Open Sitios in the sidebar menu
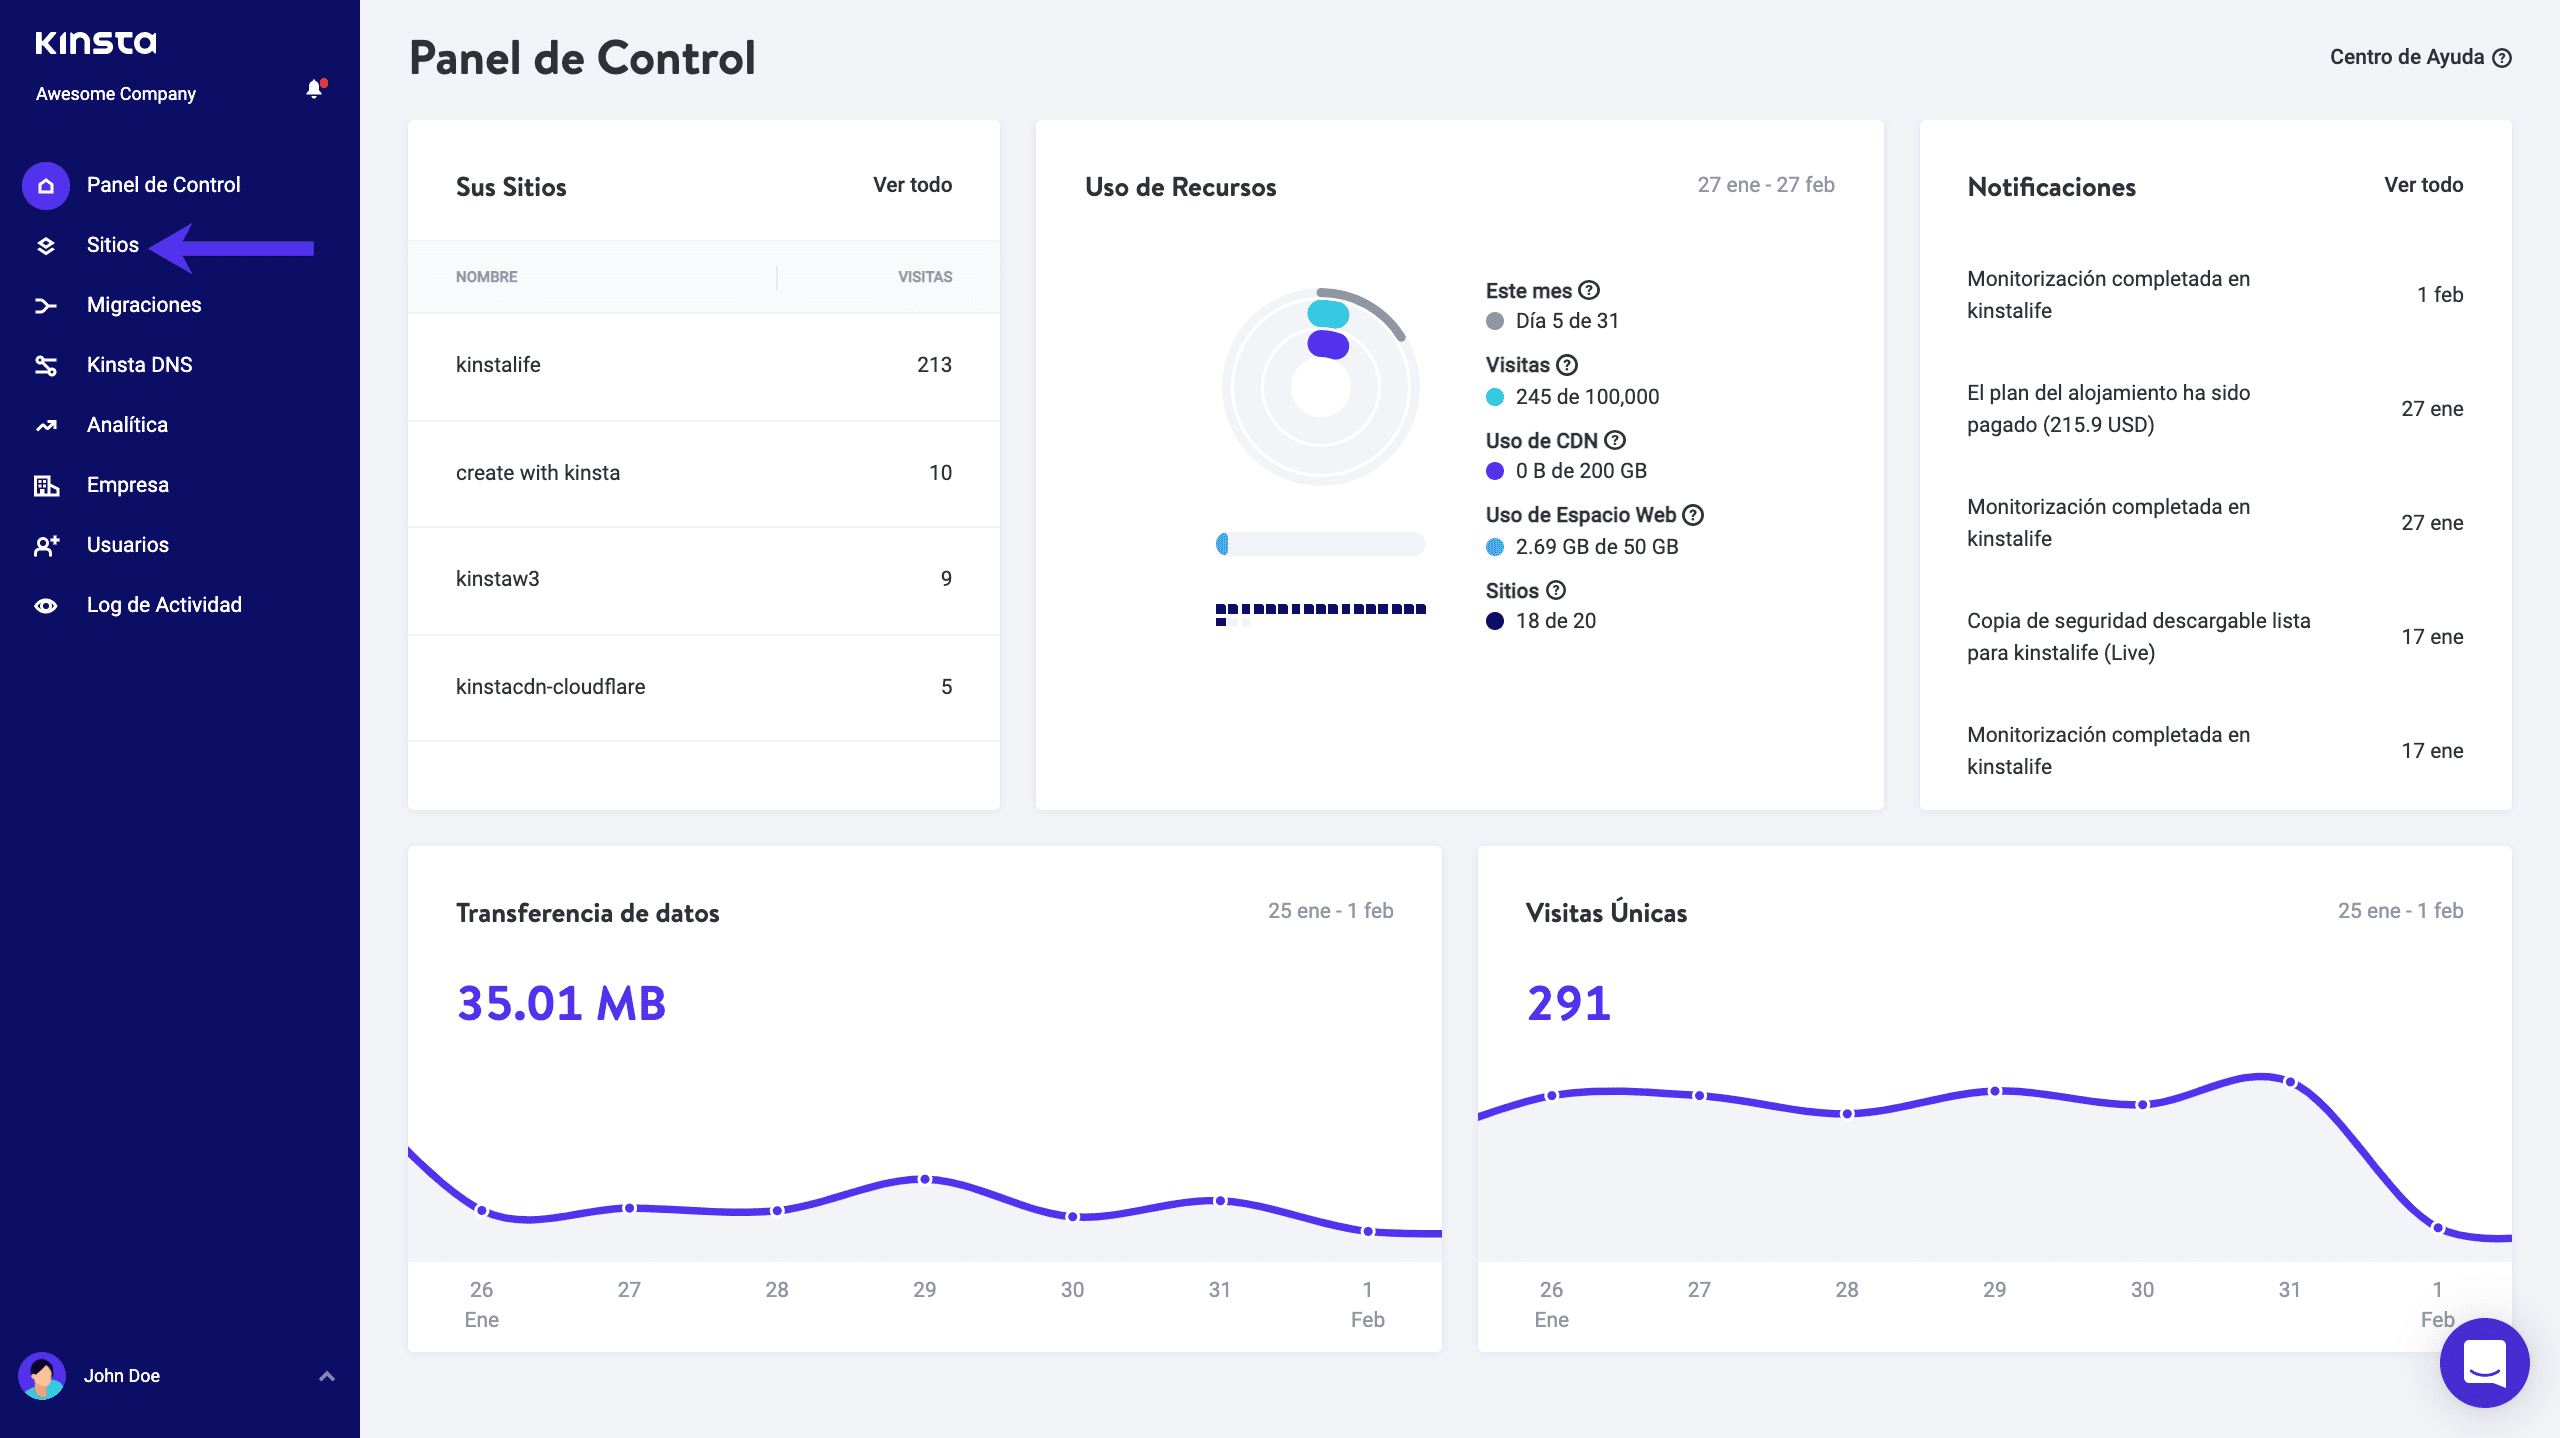Viewport: 2560px width, 1438px height. (x=112, y=245)
